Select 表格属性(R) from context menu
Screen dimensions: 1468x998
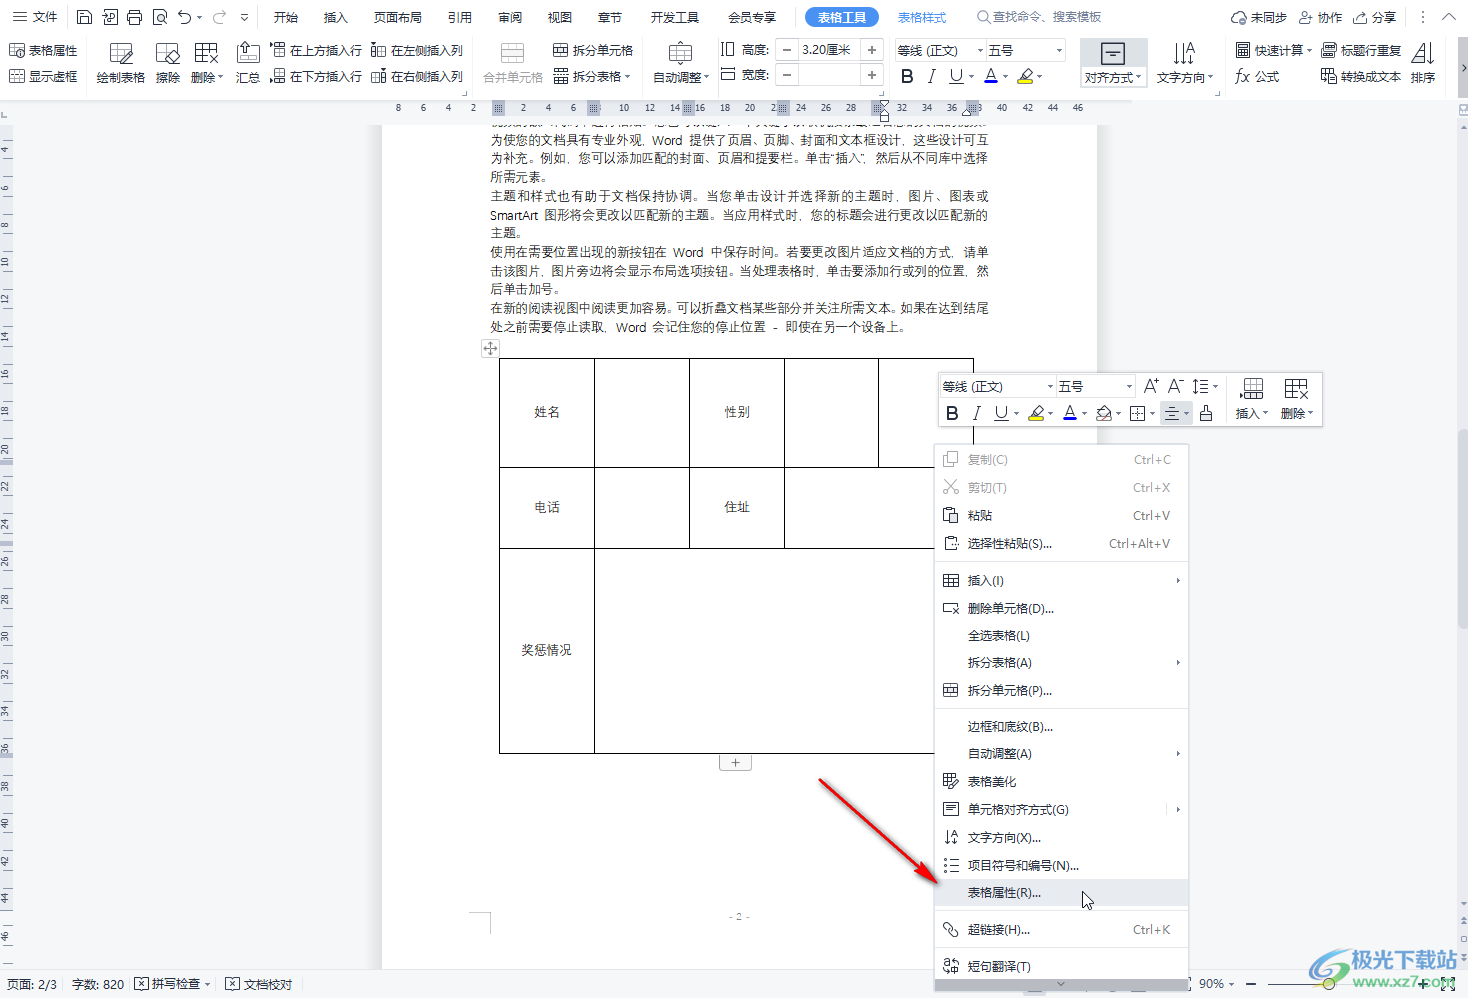coord(1061,893)
